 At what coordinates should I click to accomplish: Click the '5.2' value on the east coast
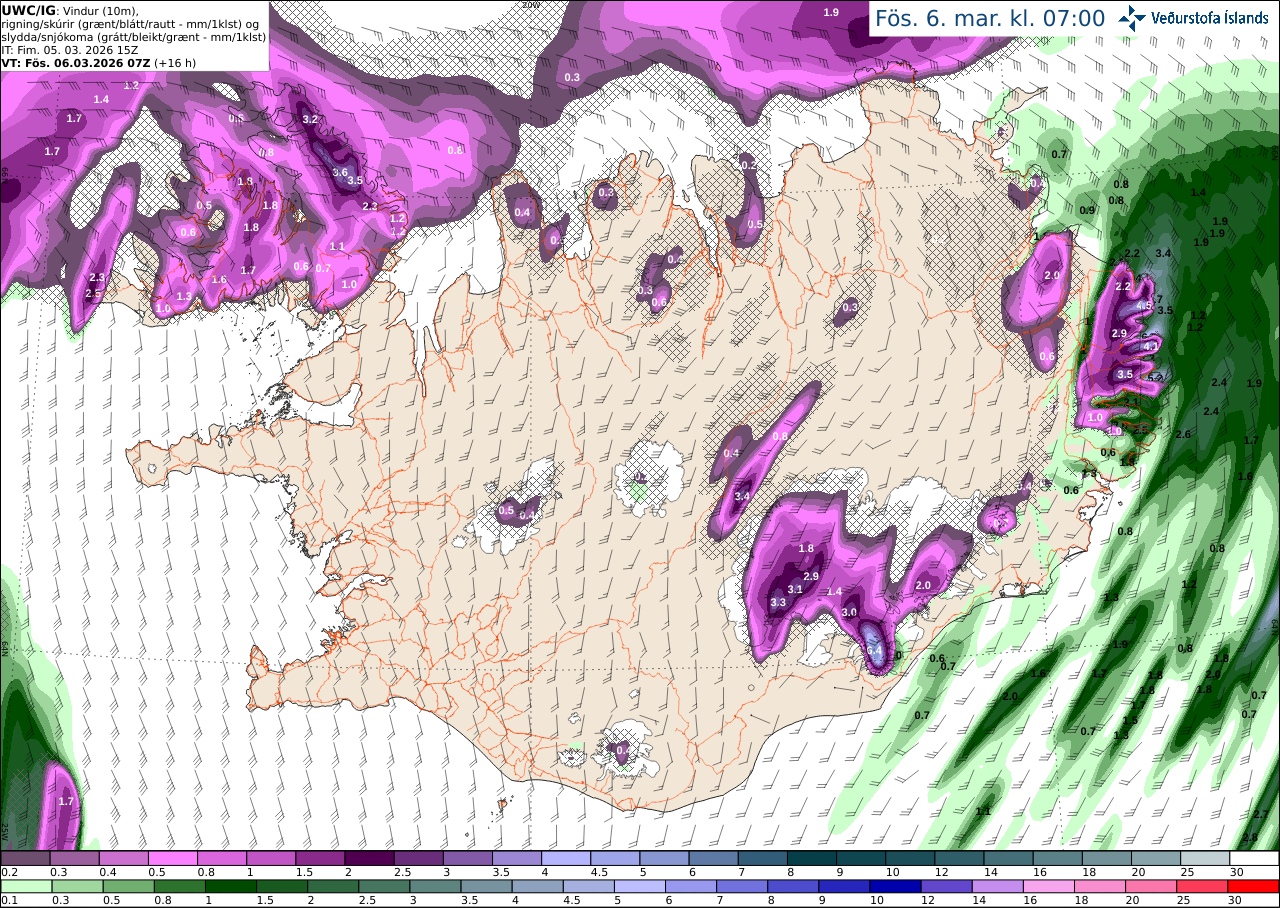click(1156, 378)
